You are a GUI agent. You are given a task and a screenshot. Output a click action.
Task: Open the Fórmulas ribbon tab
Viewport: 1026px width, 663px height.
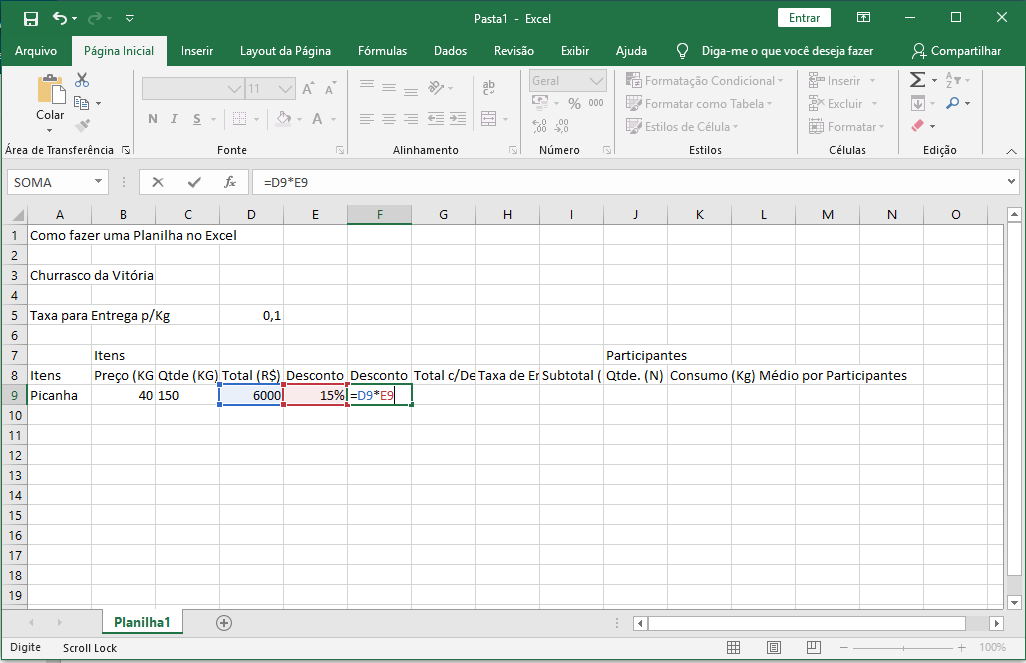coord(382,51)
